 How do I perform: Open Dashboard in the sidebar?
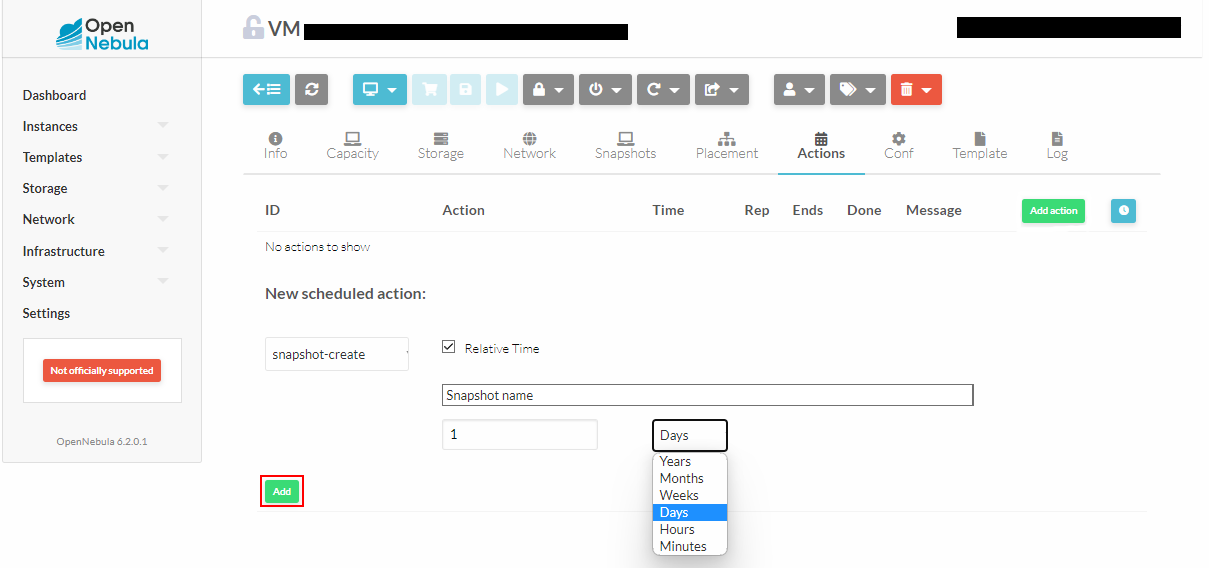tap(55, 95)
